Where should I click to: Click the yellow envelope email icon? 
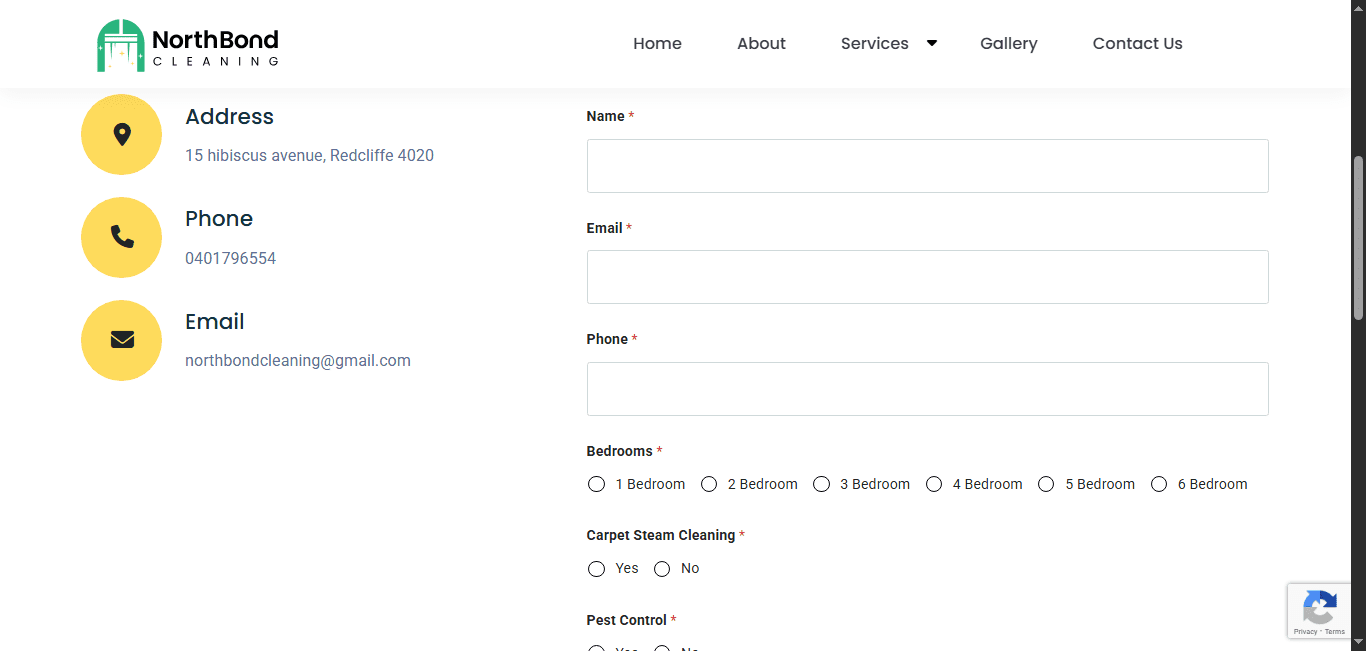point(121,340)
